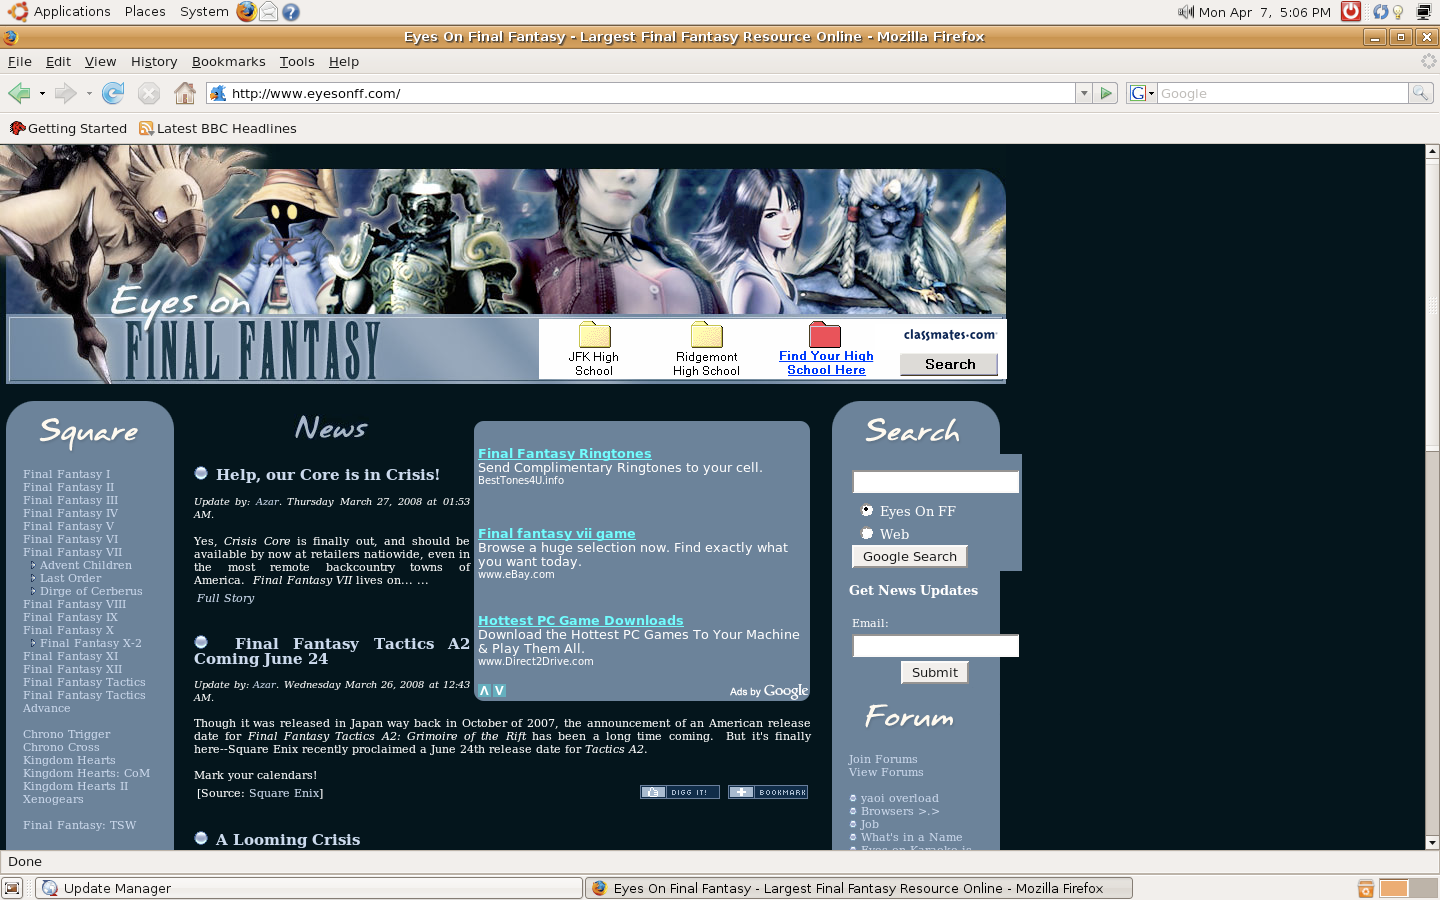Go back with the green Back arrow

pos(19,93)
